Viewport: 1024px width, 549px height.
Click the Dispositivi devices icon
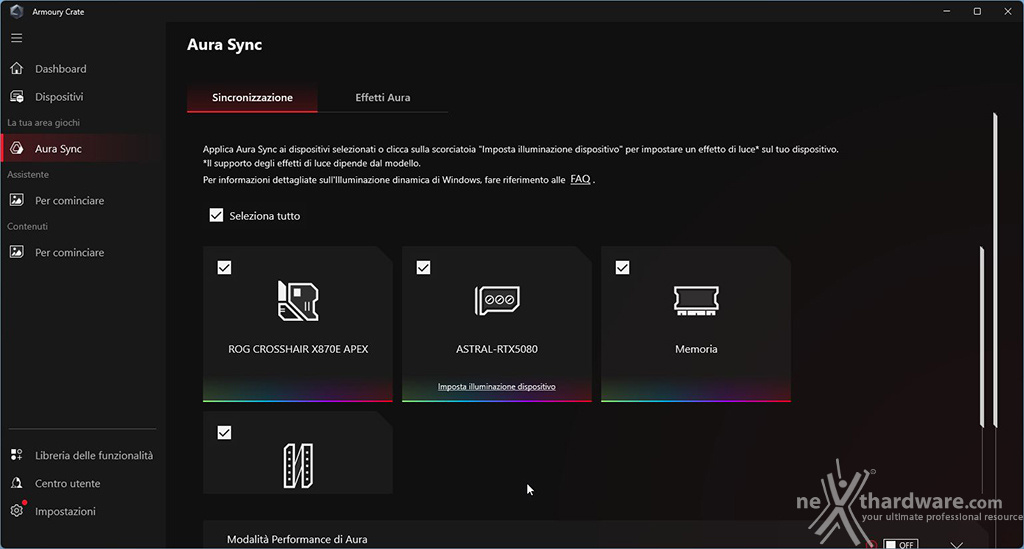click(x=17, y=97)
